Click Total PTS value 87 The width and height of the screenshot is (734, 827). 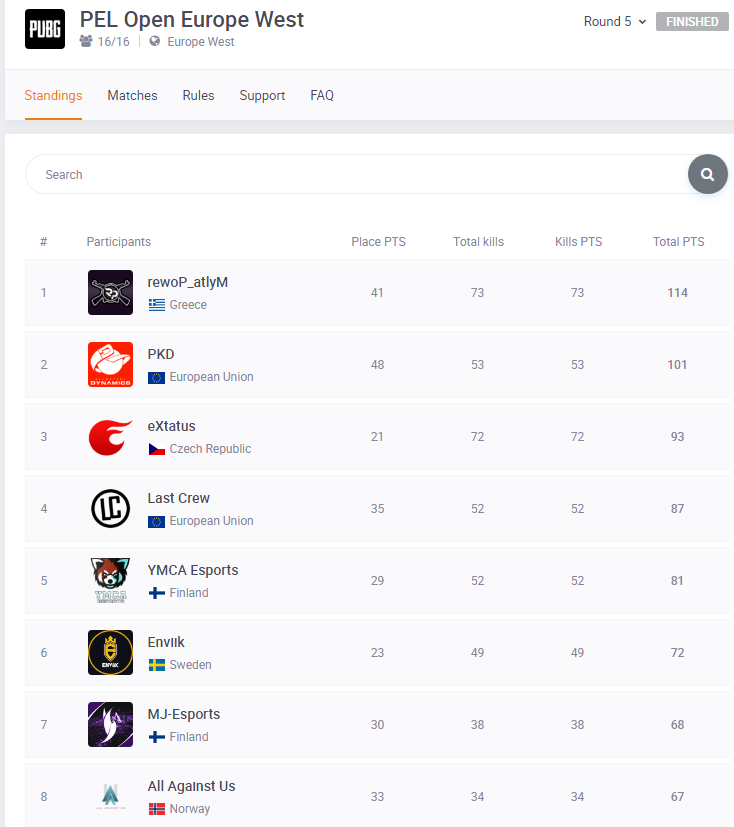[677, 508]
